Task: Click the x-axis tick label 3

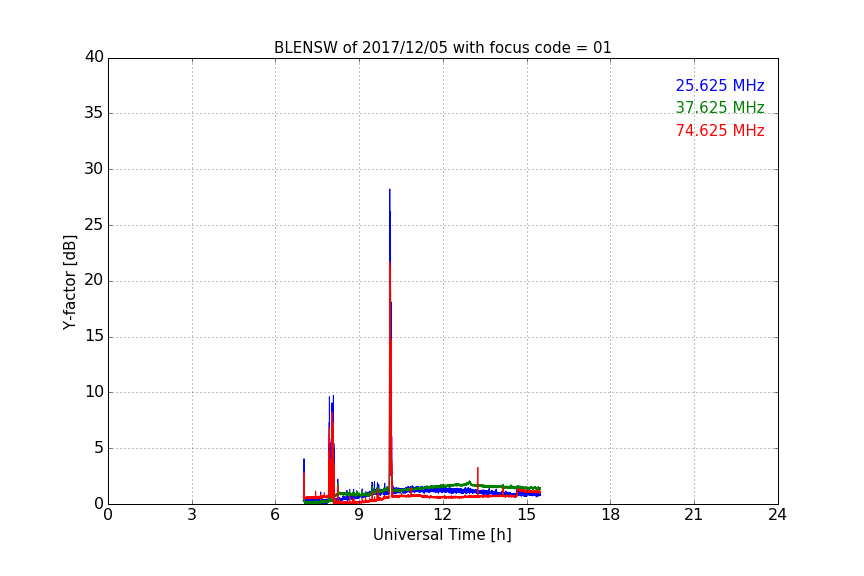Action: point(192,515)
